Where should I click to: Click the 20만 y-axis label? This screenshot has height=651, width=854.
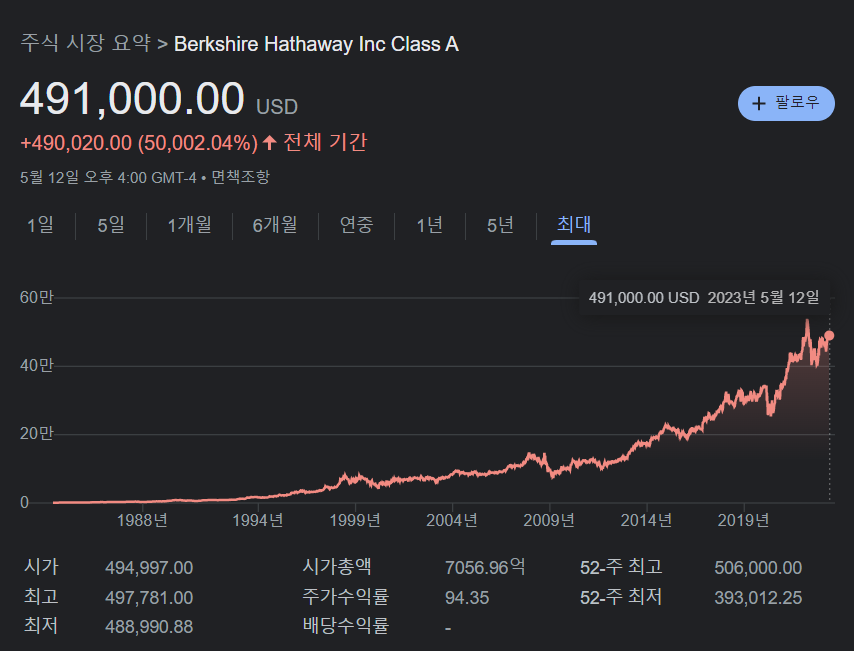point(36,434)
